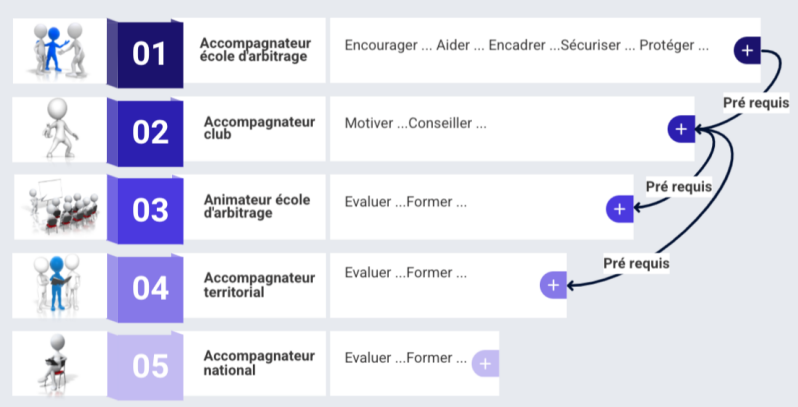Expand the Accompagnateur école d'arbitrage plus button
Screen dimensions: 798x407
(748, 49)
